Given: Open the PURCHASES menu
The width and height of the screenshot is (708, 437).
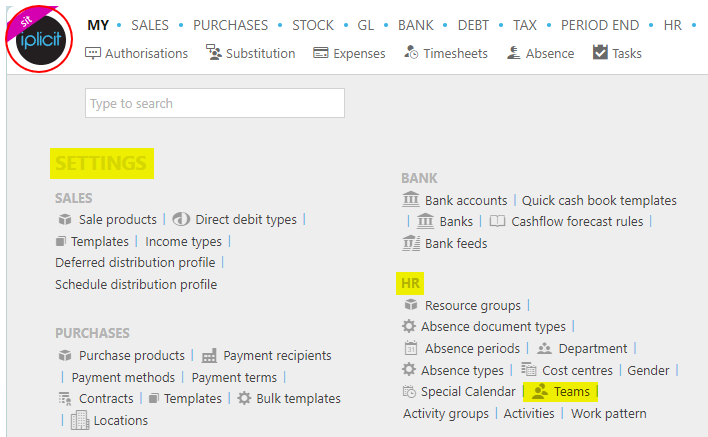Looking at the screenshot, I should (230, 25).
